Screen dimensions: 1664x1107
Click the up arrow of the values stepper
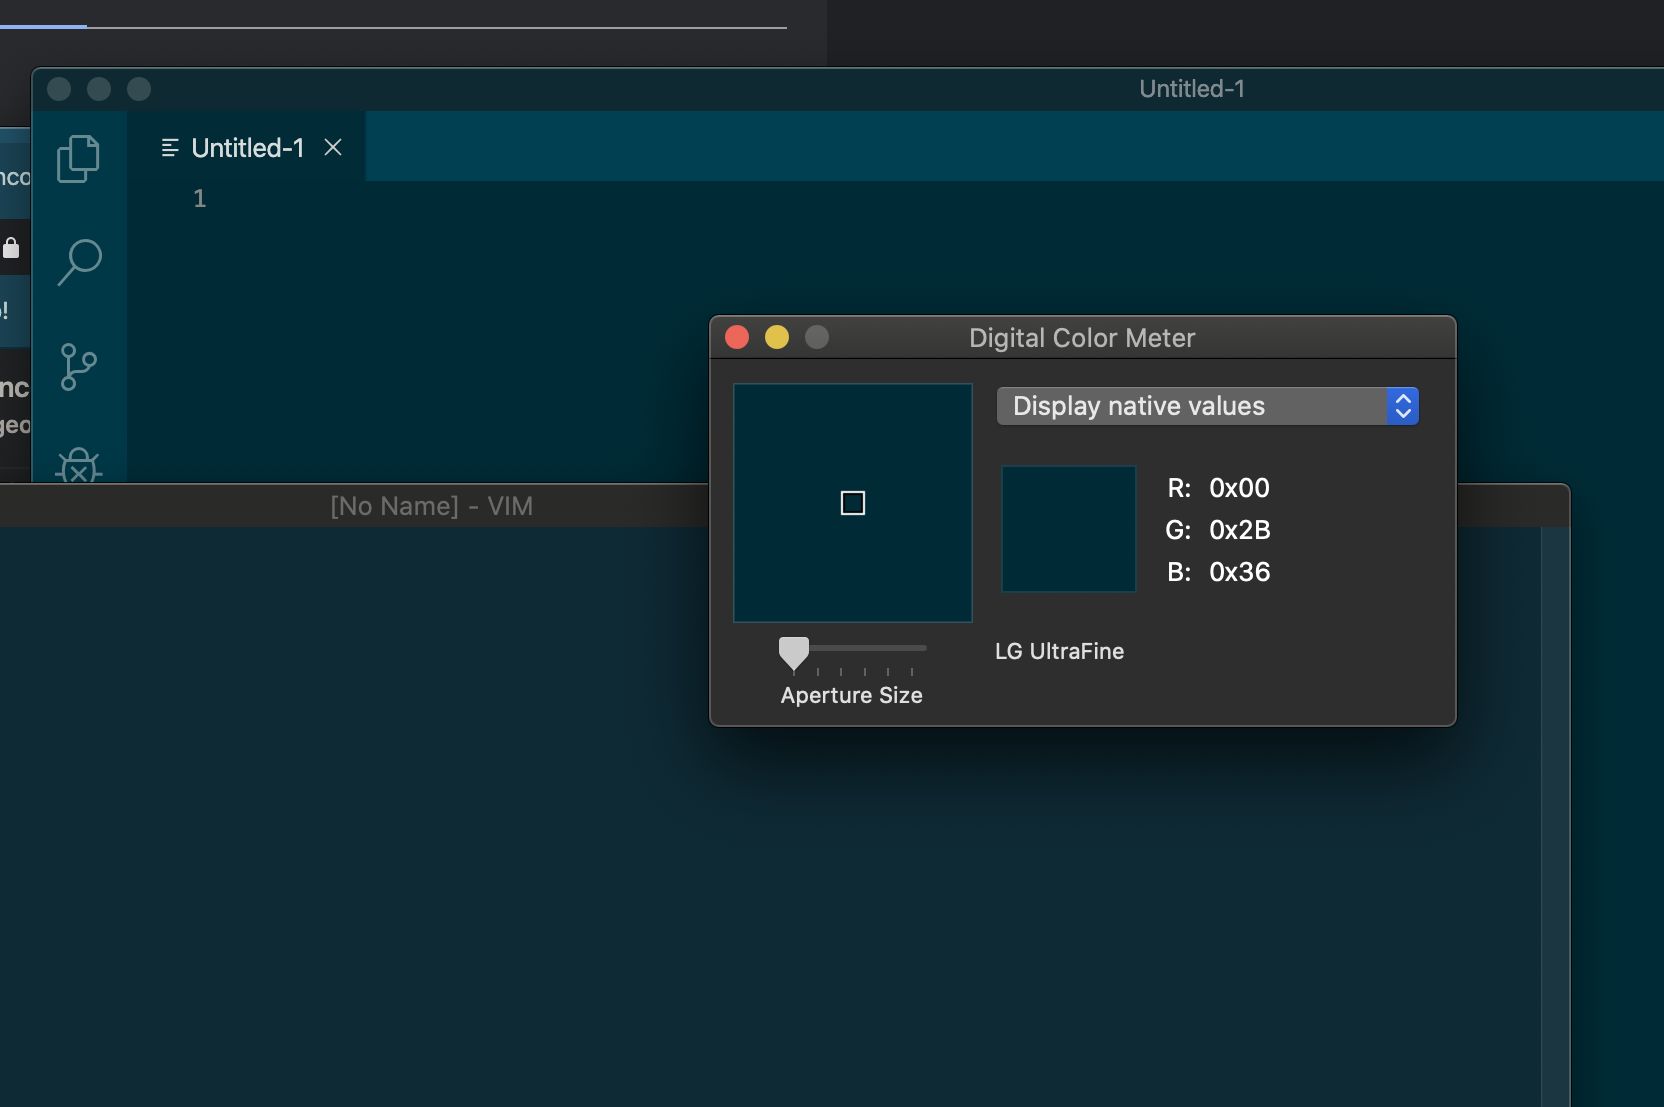tap(1403, 399)
